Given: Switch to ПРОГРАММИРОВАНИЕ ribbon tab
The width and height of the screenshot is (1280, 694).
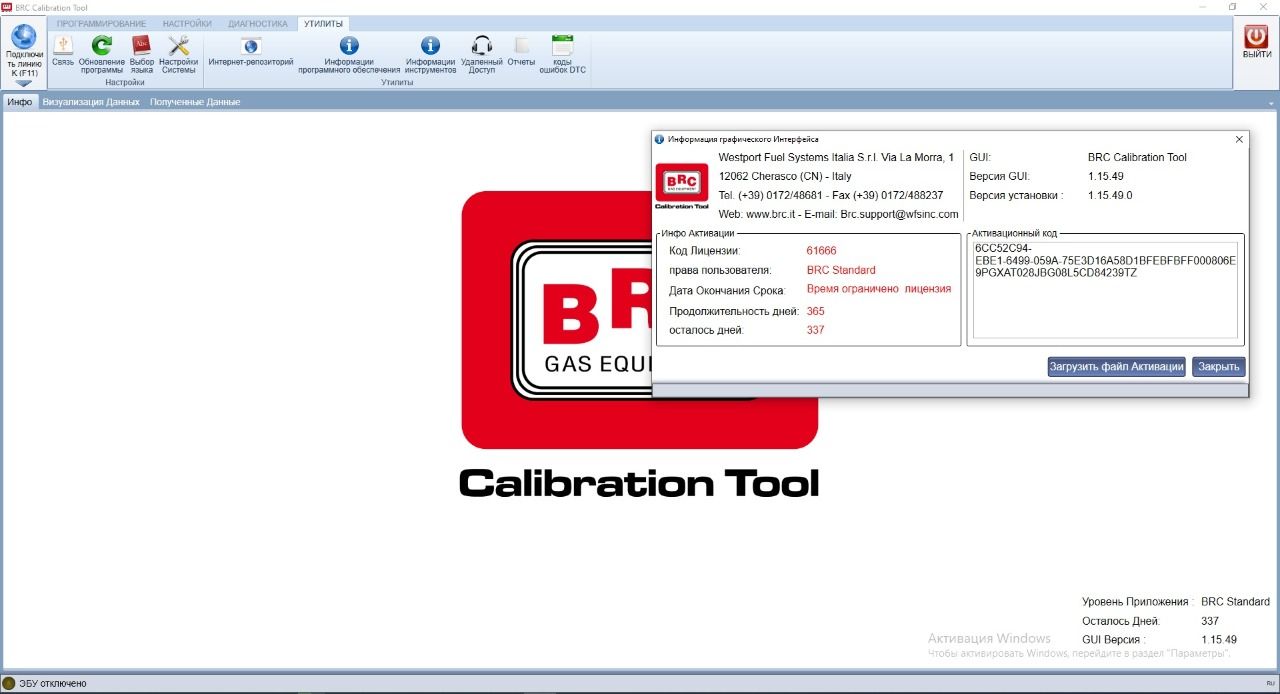Looking at the screenshot, I should [x=101, y=23].
